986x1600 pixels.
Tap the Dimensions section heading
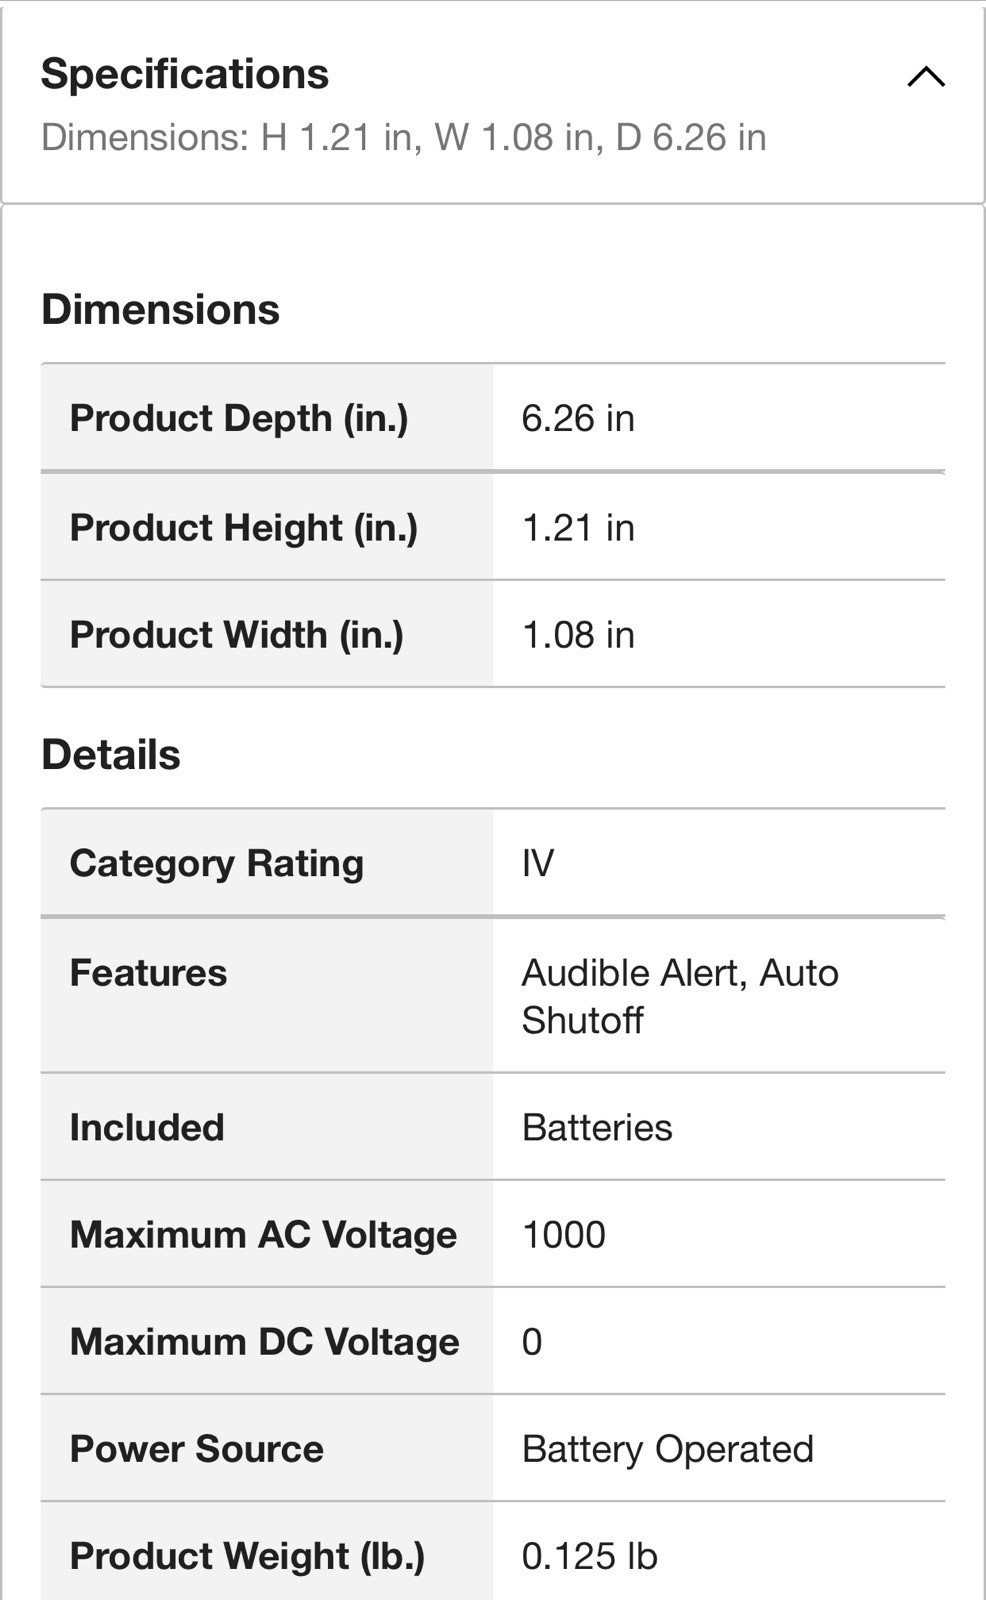pos(160,309)
